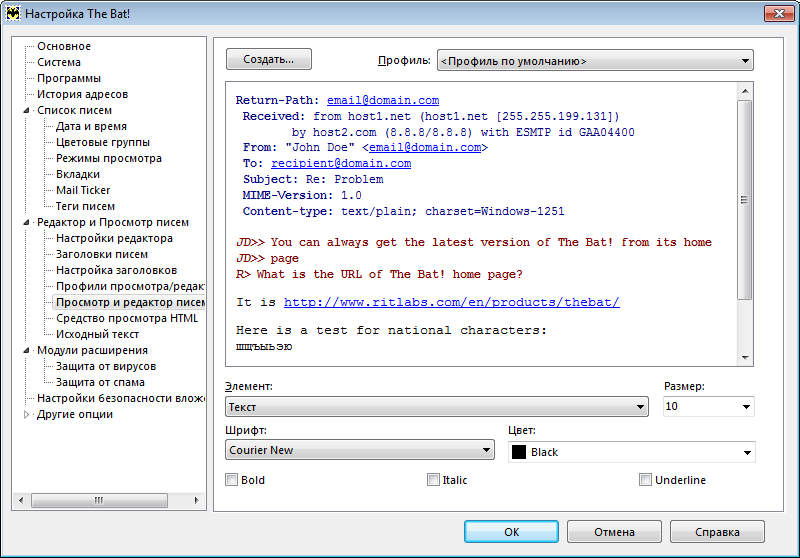Enable the Bold checkbox

pos(232,480)
